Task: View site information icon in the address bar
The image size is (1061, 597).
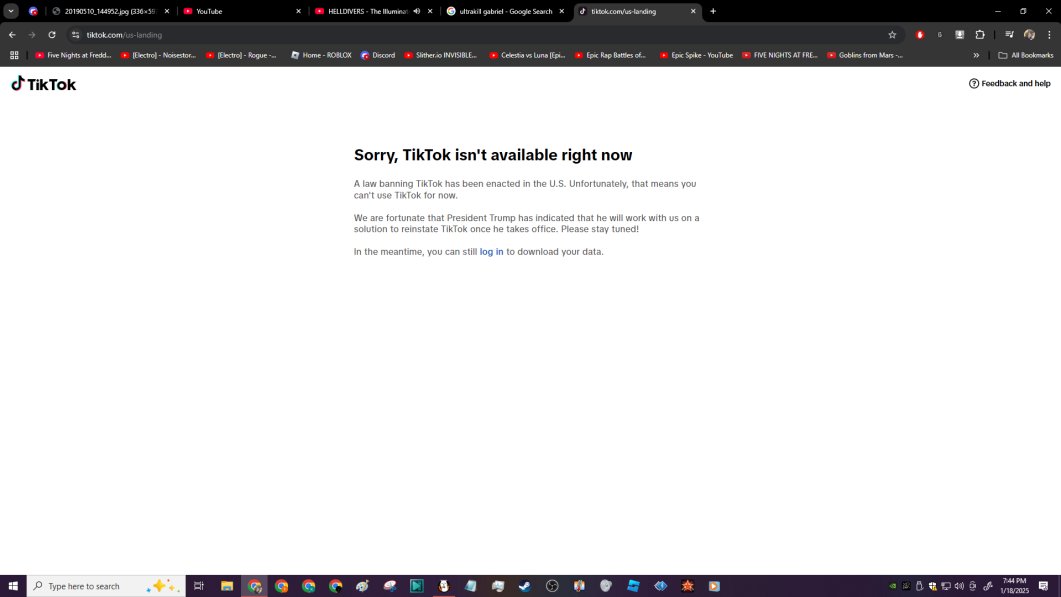Action: point(75,35)
